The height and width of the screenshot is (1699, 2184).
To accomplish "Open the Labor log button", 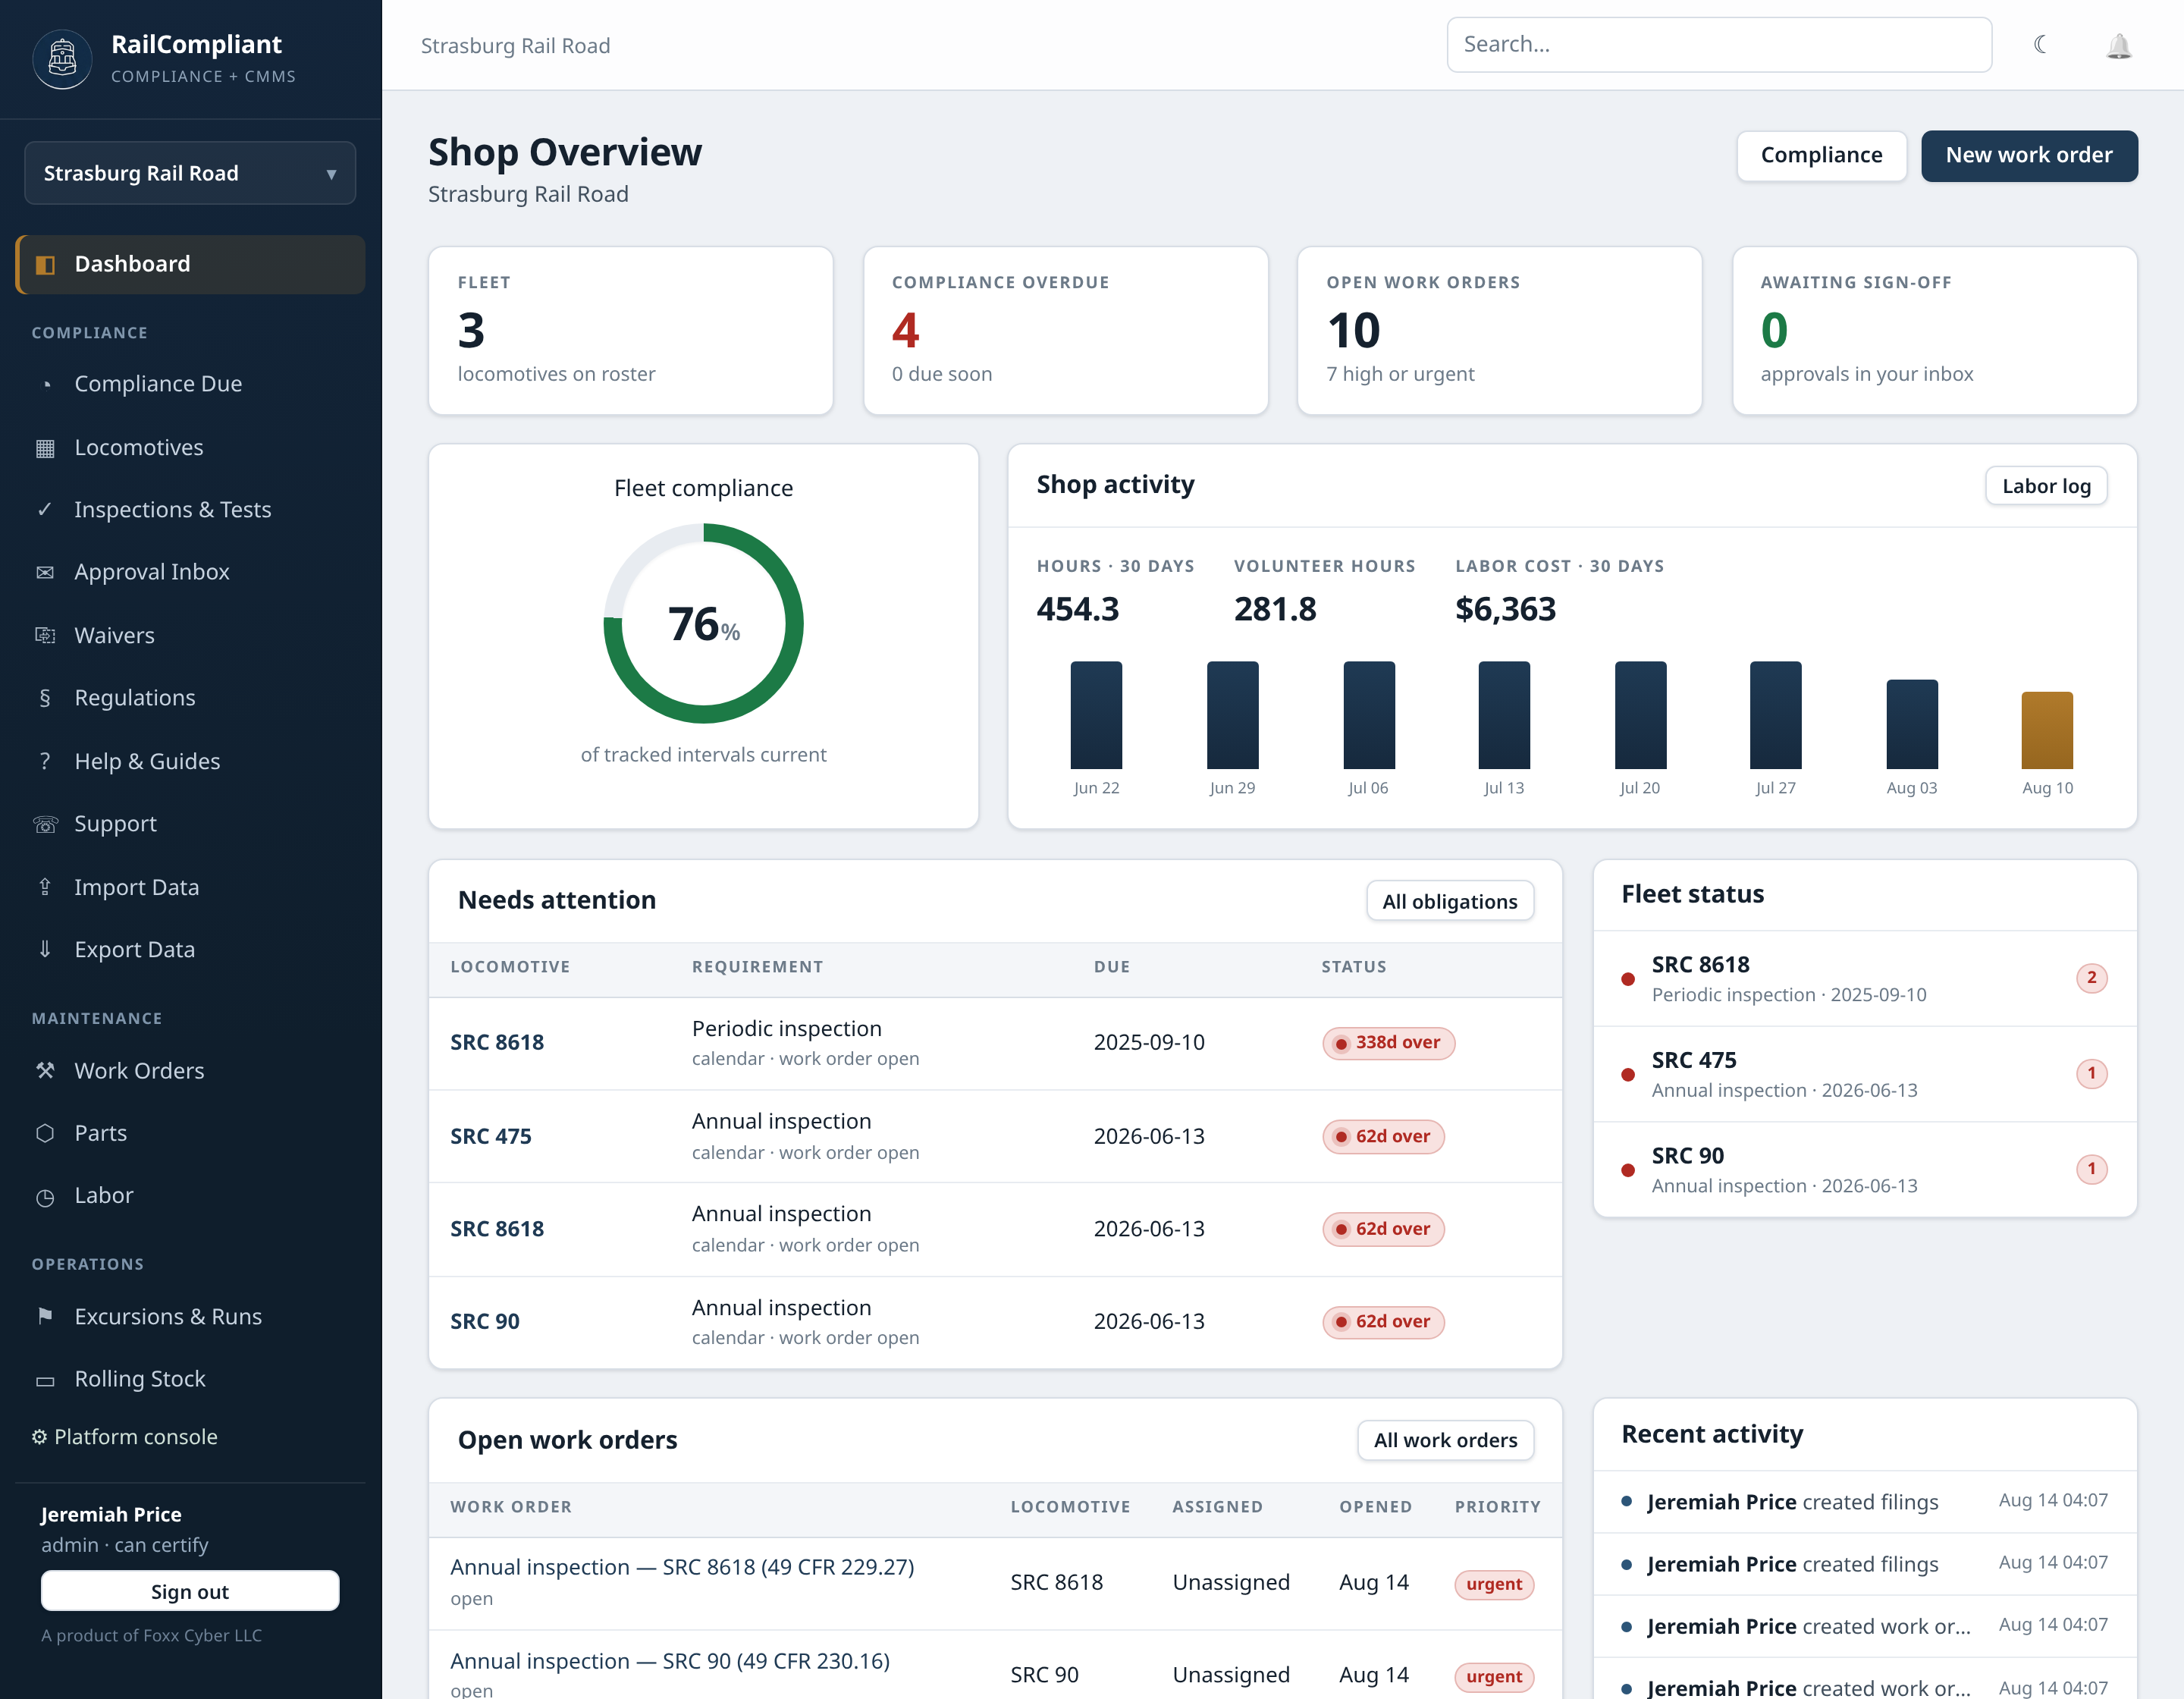I will pyautogui.click(x=2046, y=486).
